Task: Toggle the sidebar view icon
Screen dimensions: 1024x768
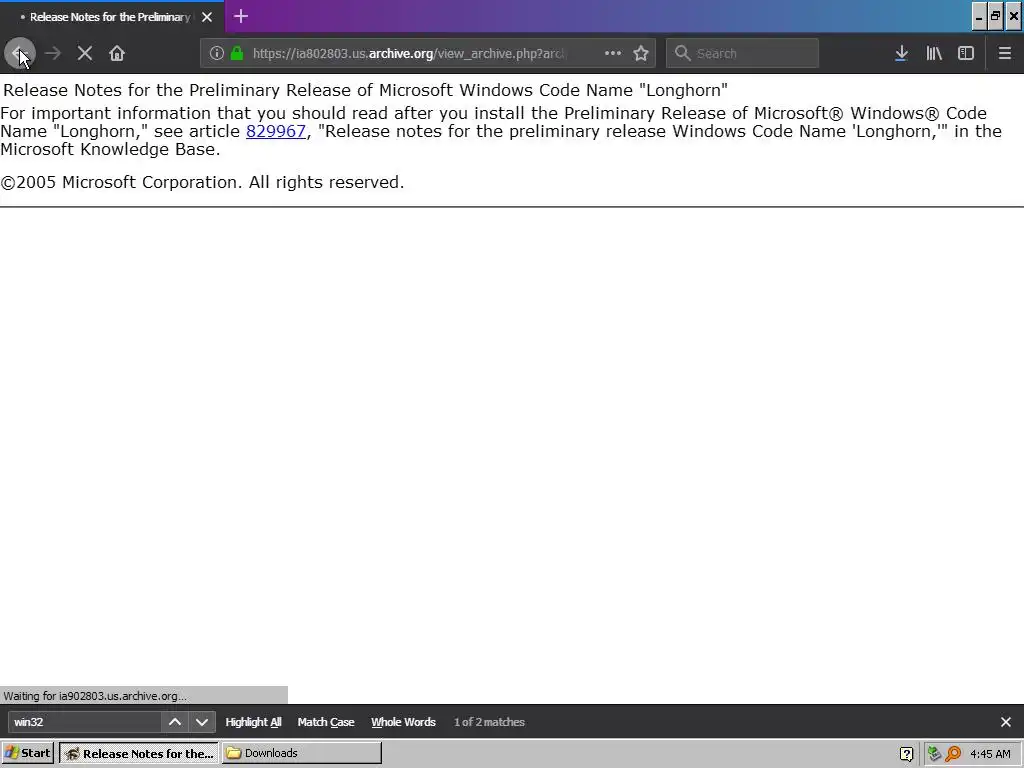Action: click(966, 54)
